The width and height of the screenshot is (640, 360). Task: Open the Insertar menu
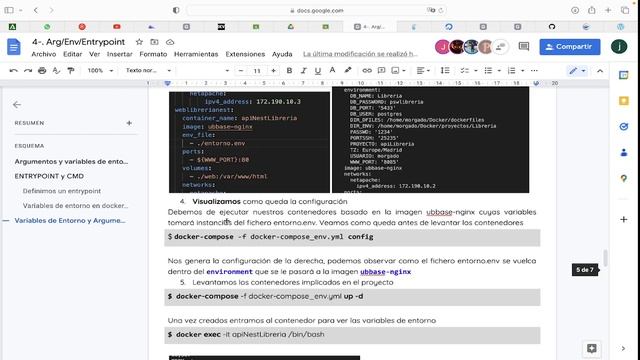click(x=120, y=54)
